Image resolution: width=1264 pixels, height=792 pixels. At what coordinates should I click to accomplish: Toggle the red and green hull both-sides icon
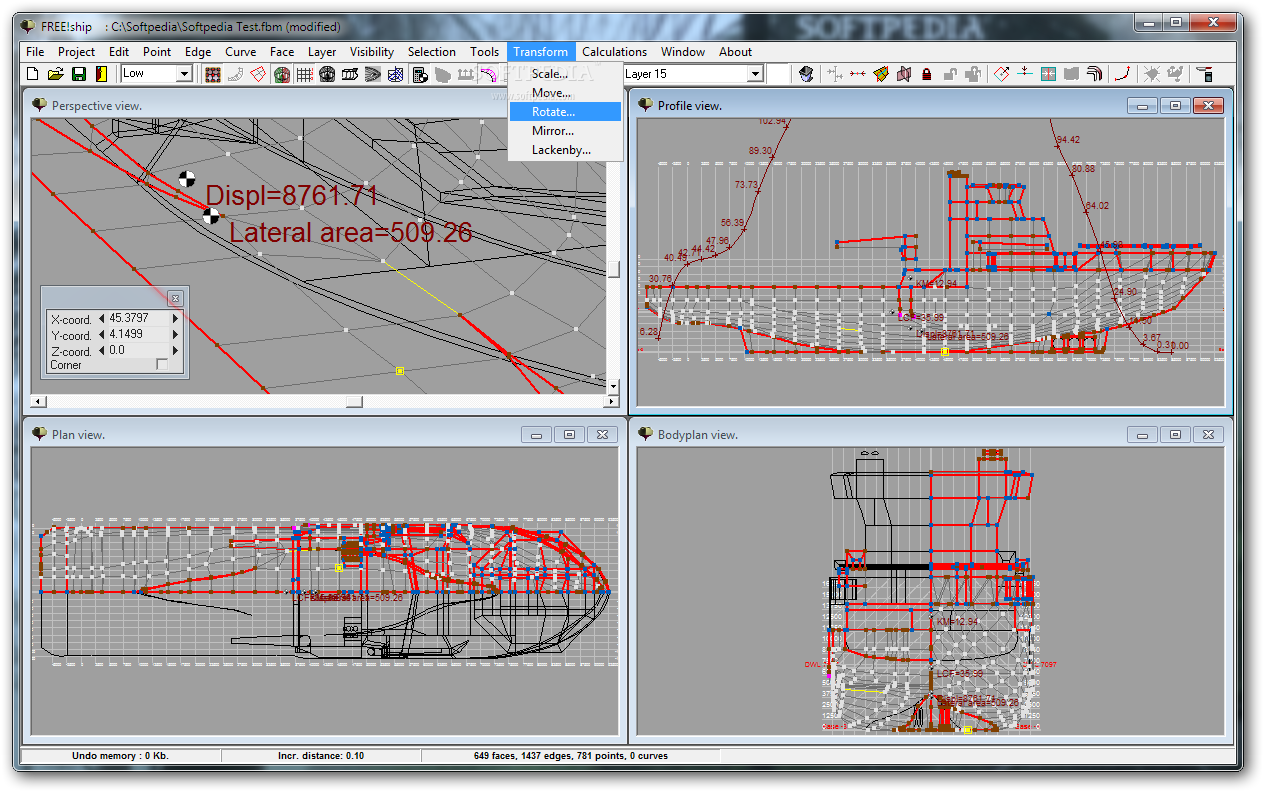[282, 74]
